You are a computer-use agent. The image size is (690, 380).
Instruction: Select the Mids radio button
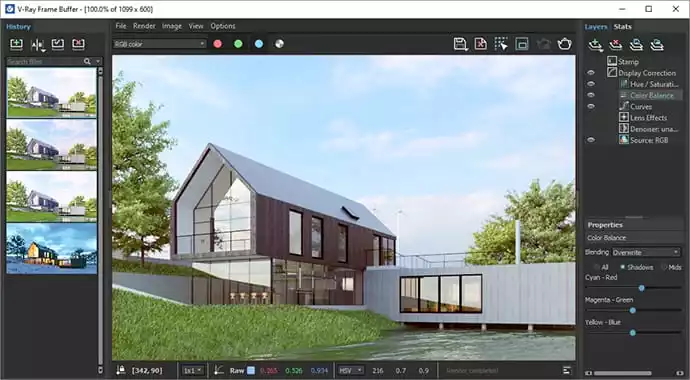(672, 267)
